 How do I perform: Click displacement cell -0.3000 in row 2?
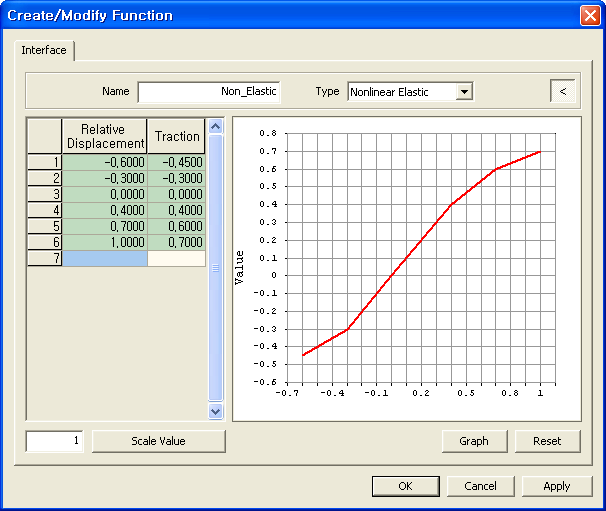tap(104, 178)
